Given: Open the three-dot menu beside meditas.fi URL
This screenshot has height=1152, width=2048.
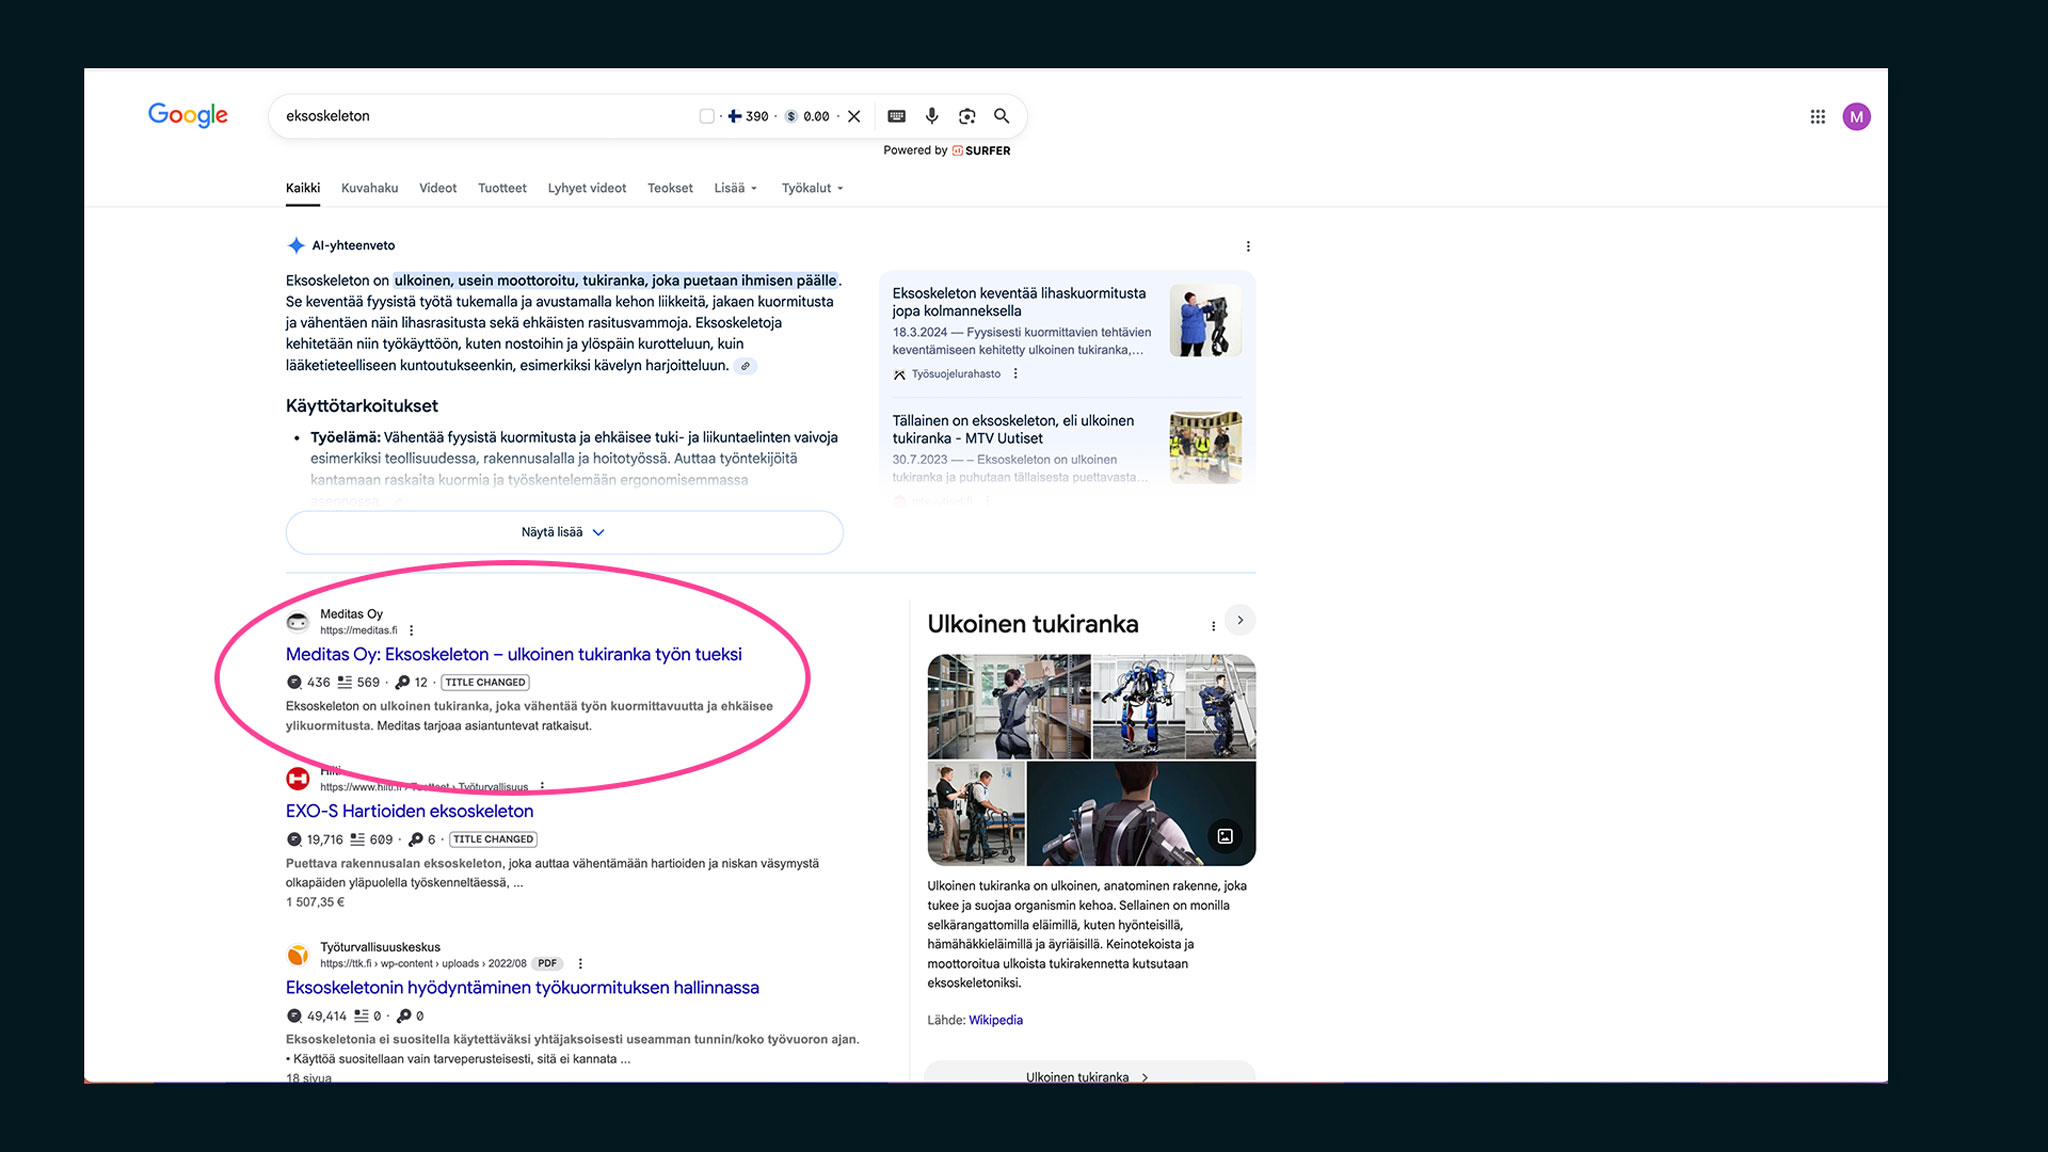Looking at the screenshot, I should point(411,630).
